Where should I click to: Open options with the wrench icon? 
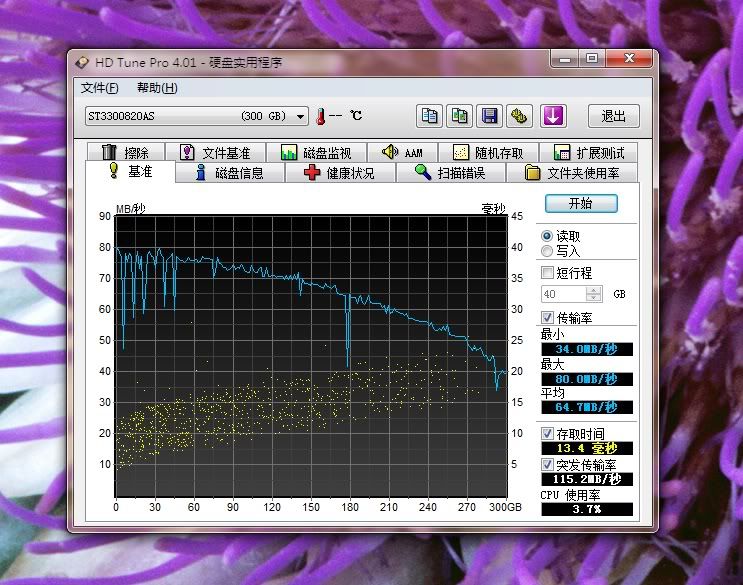point(519,116)
